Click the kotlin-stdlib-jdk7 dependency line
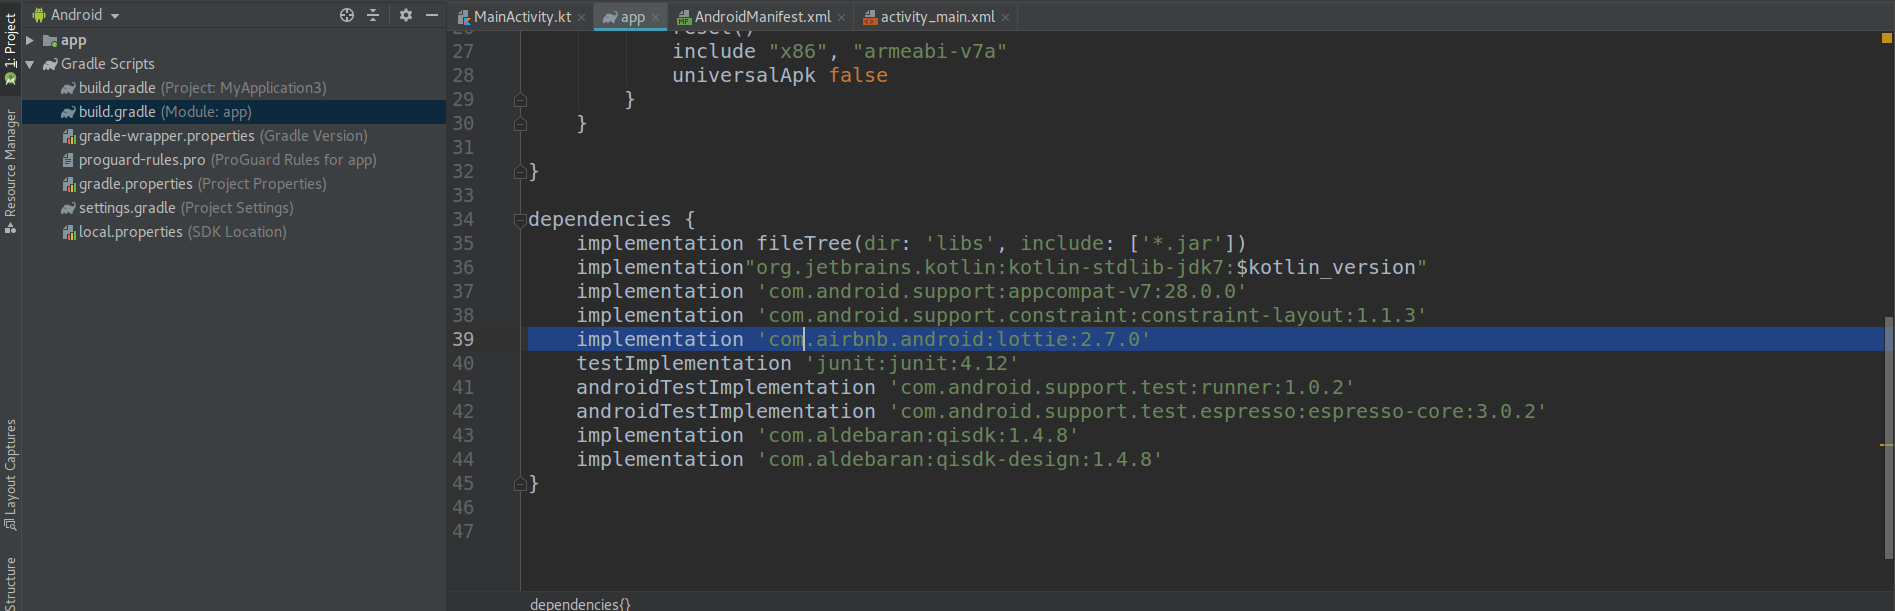 click(x=1001, y=267)
